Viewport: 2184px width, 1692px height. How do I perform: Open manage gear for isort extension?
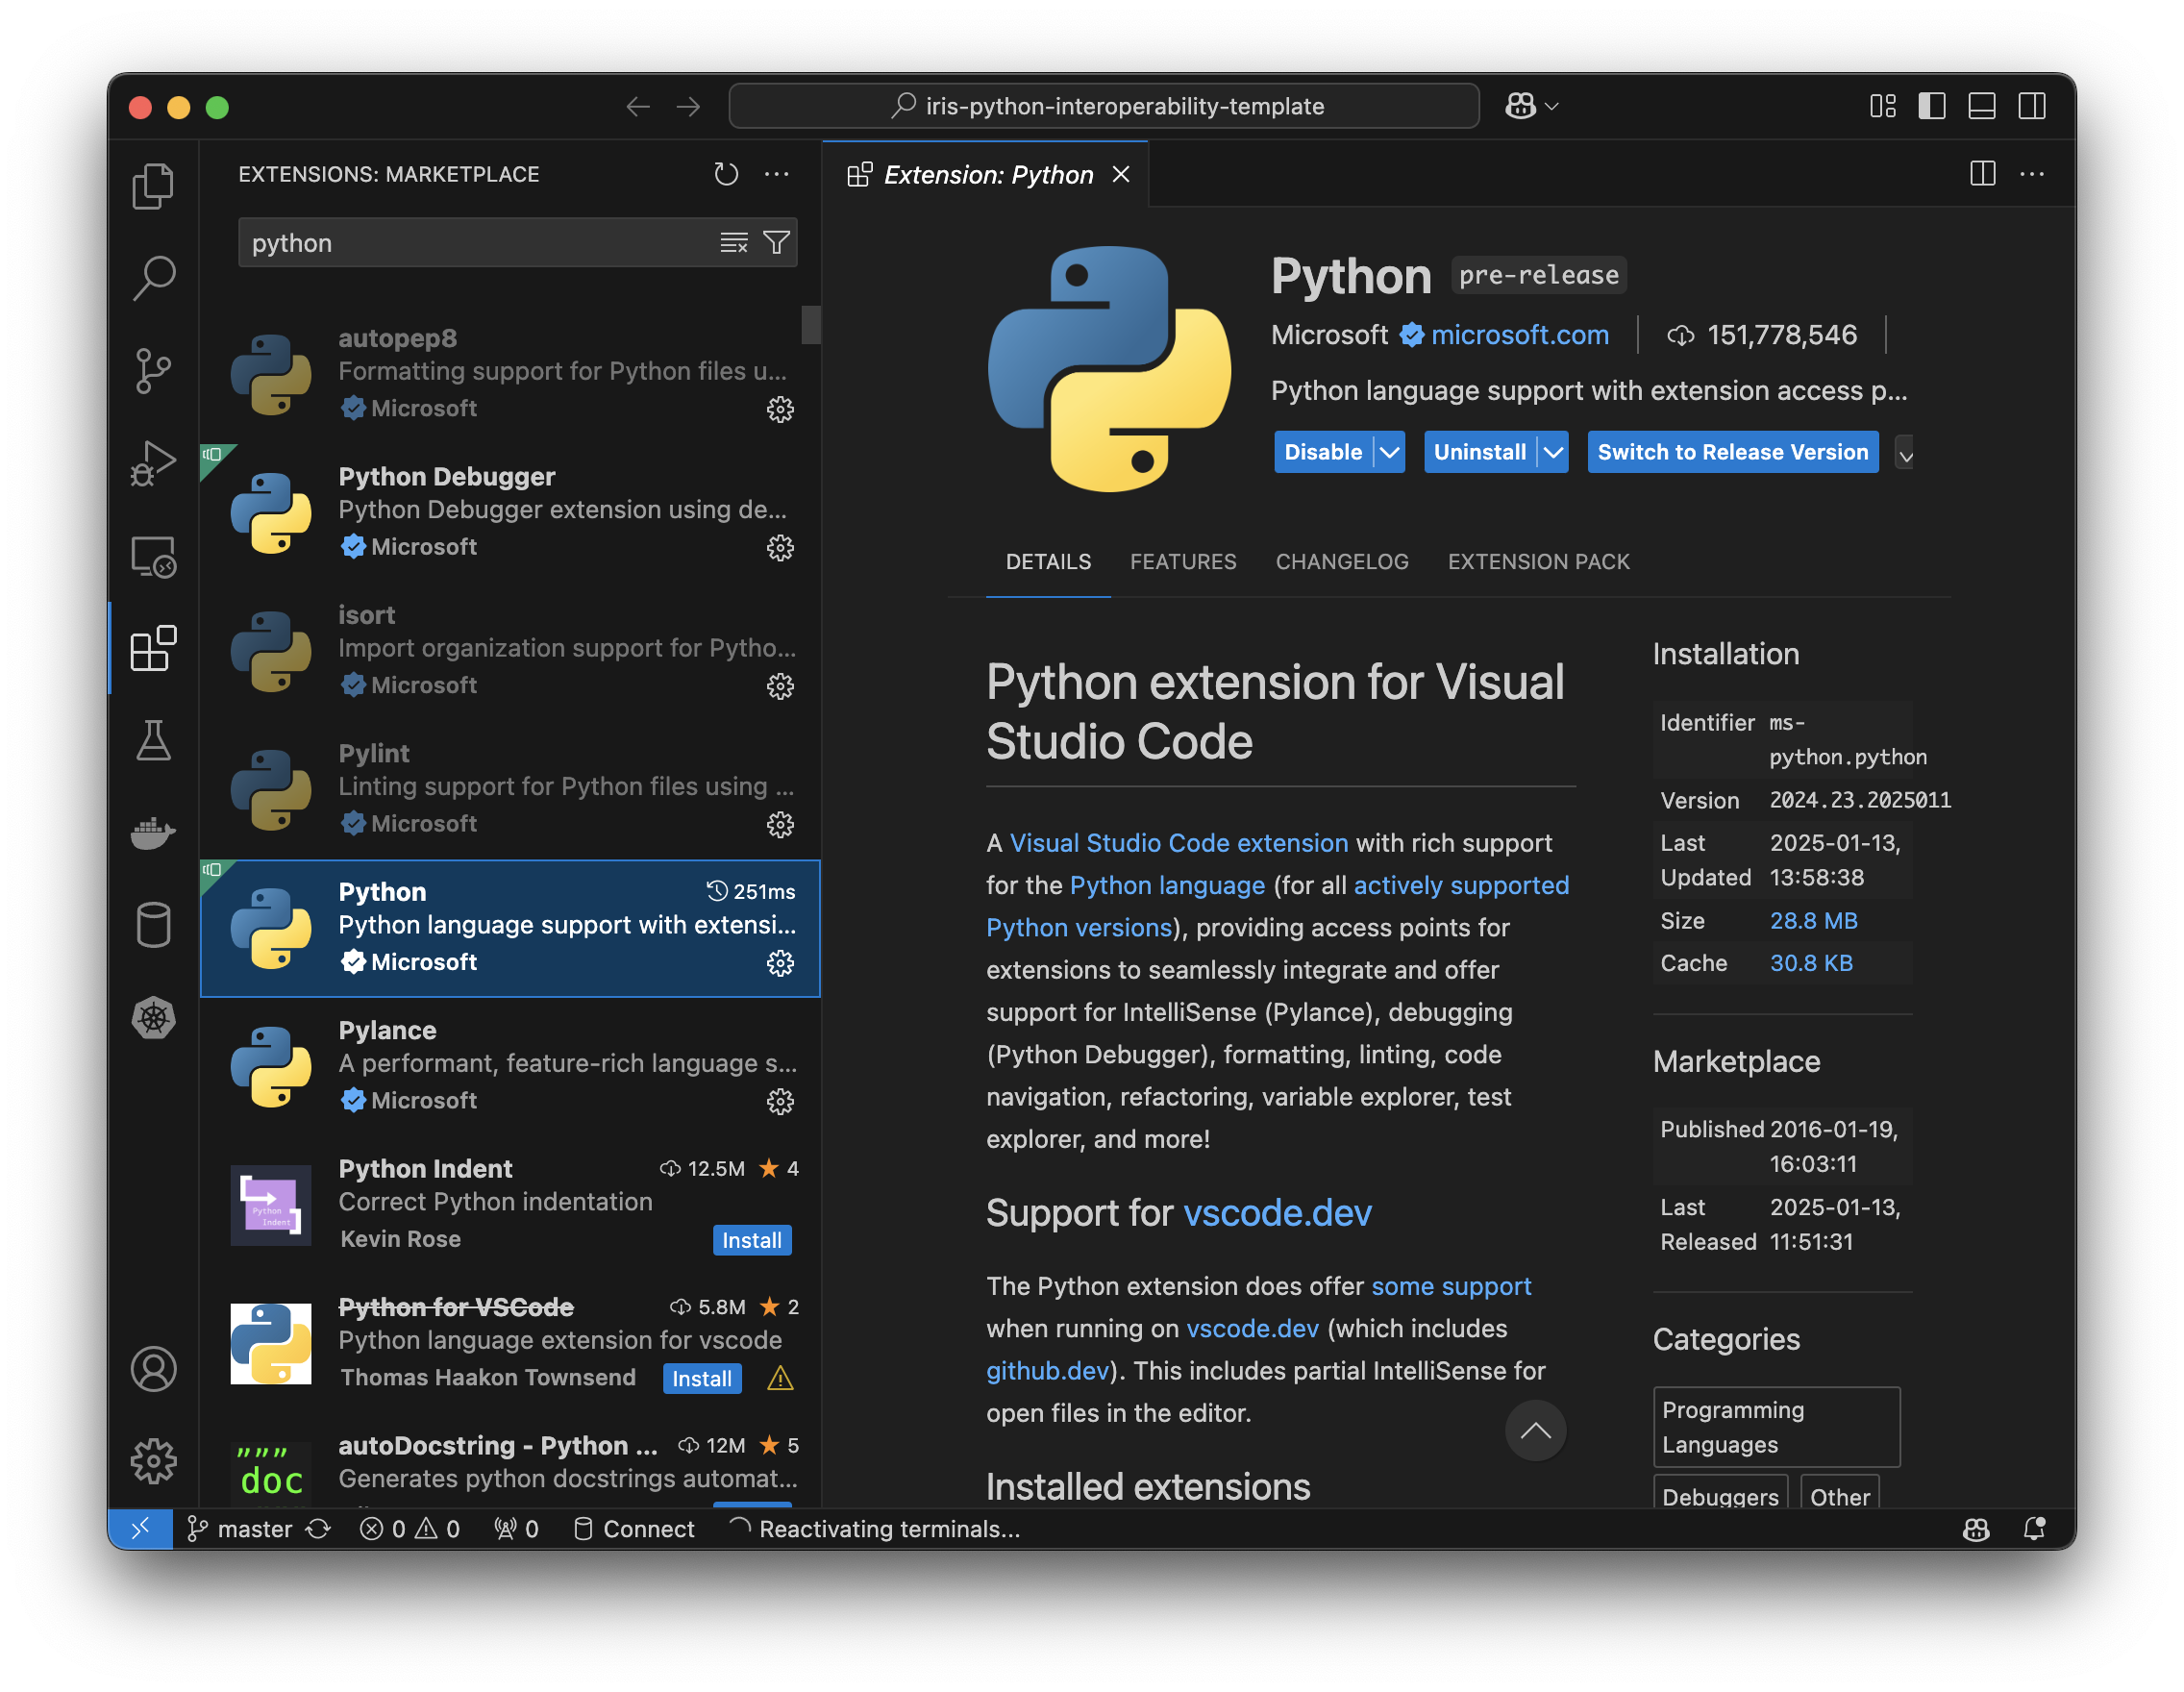(780, 686)
